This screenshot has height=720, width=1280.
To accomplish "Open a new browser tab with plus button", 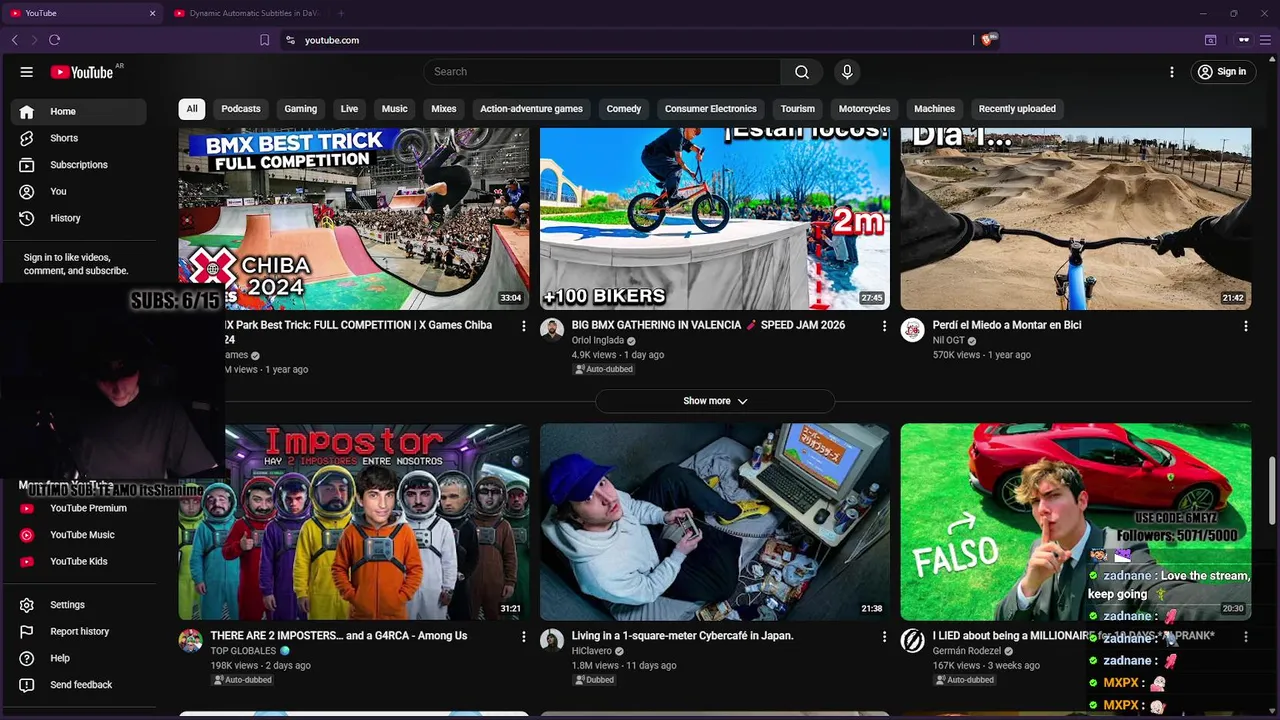I will [341, 13].
